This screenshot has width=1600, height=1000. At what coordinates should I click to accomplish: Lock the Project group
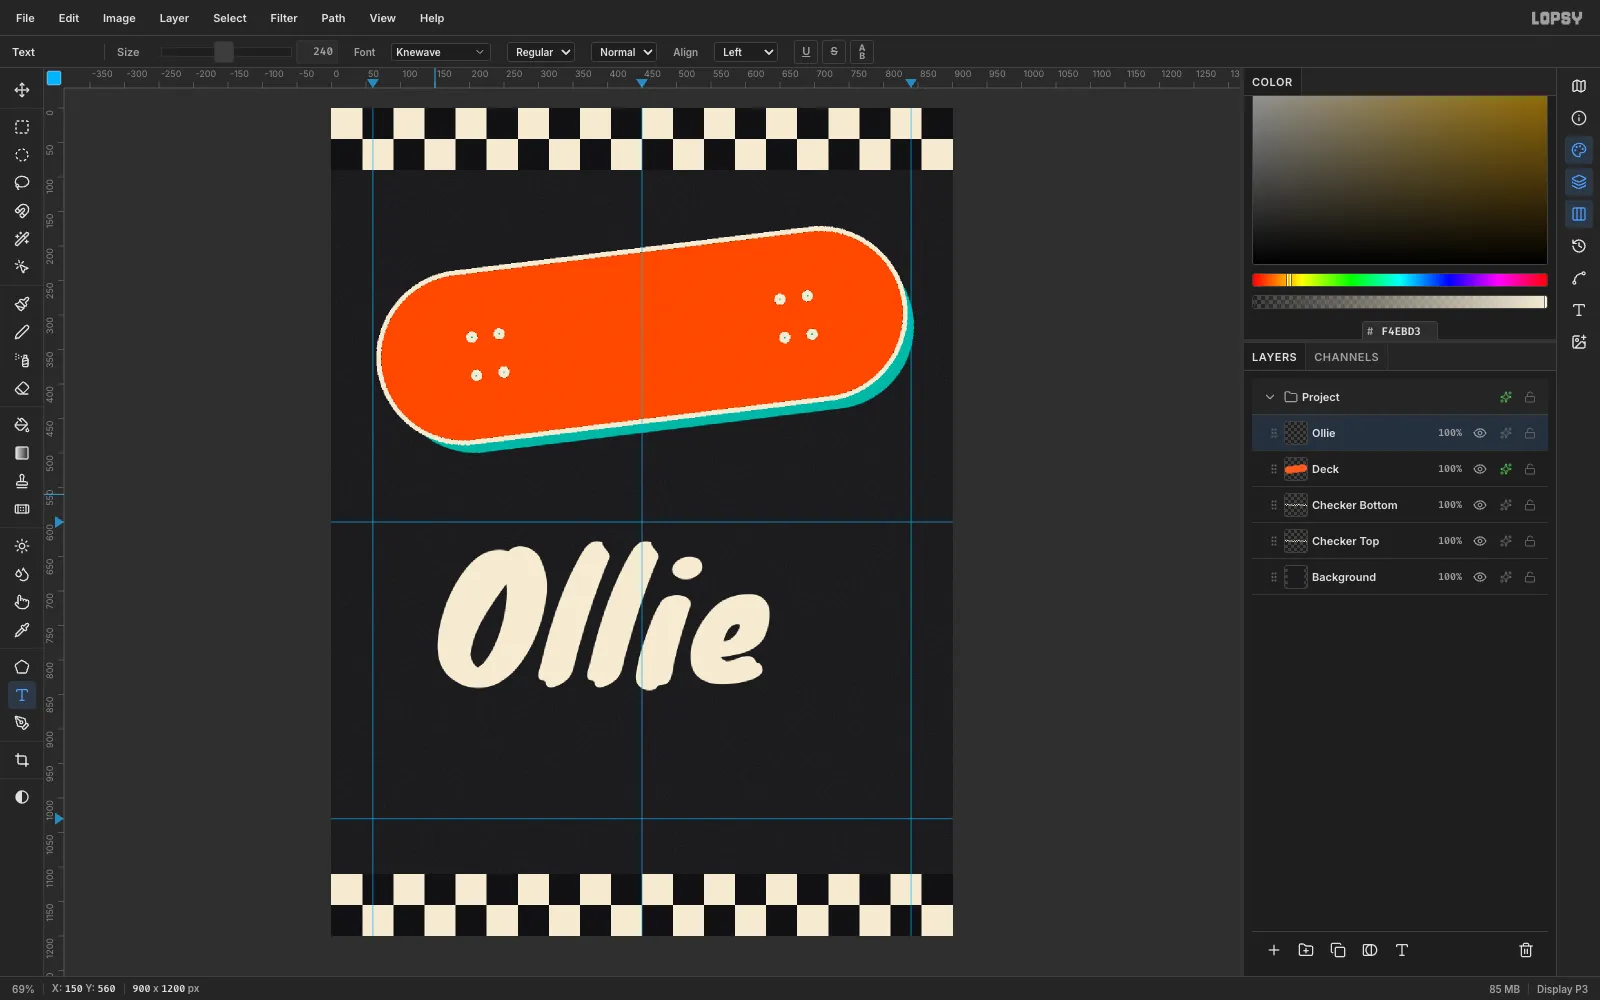[x=1530, y=397]
